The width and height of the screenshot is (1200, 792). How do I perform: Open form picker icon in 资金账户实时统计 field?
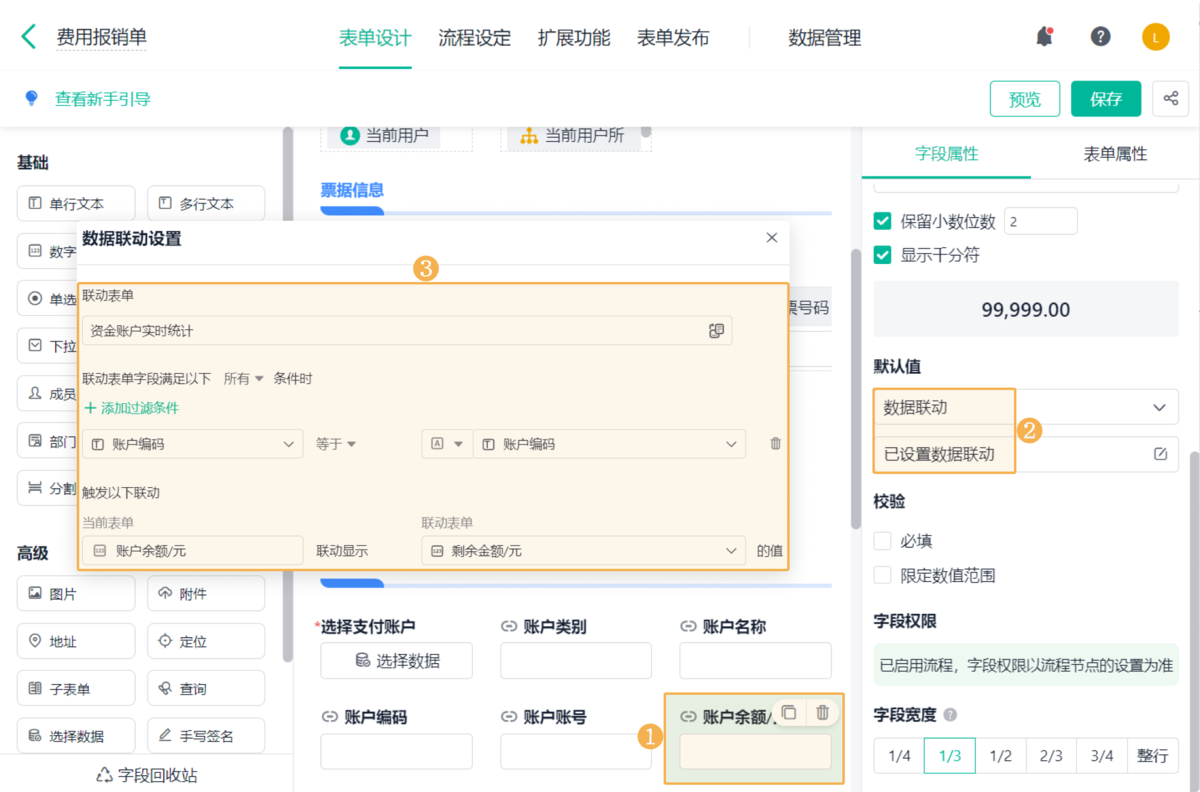(x=716, y=331)
